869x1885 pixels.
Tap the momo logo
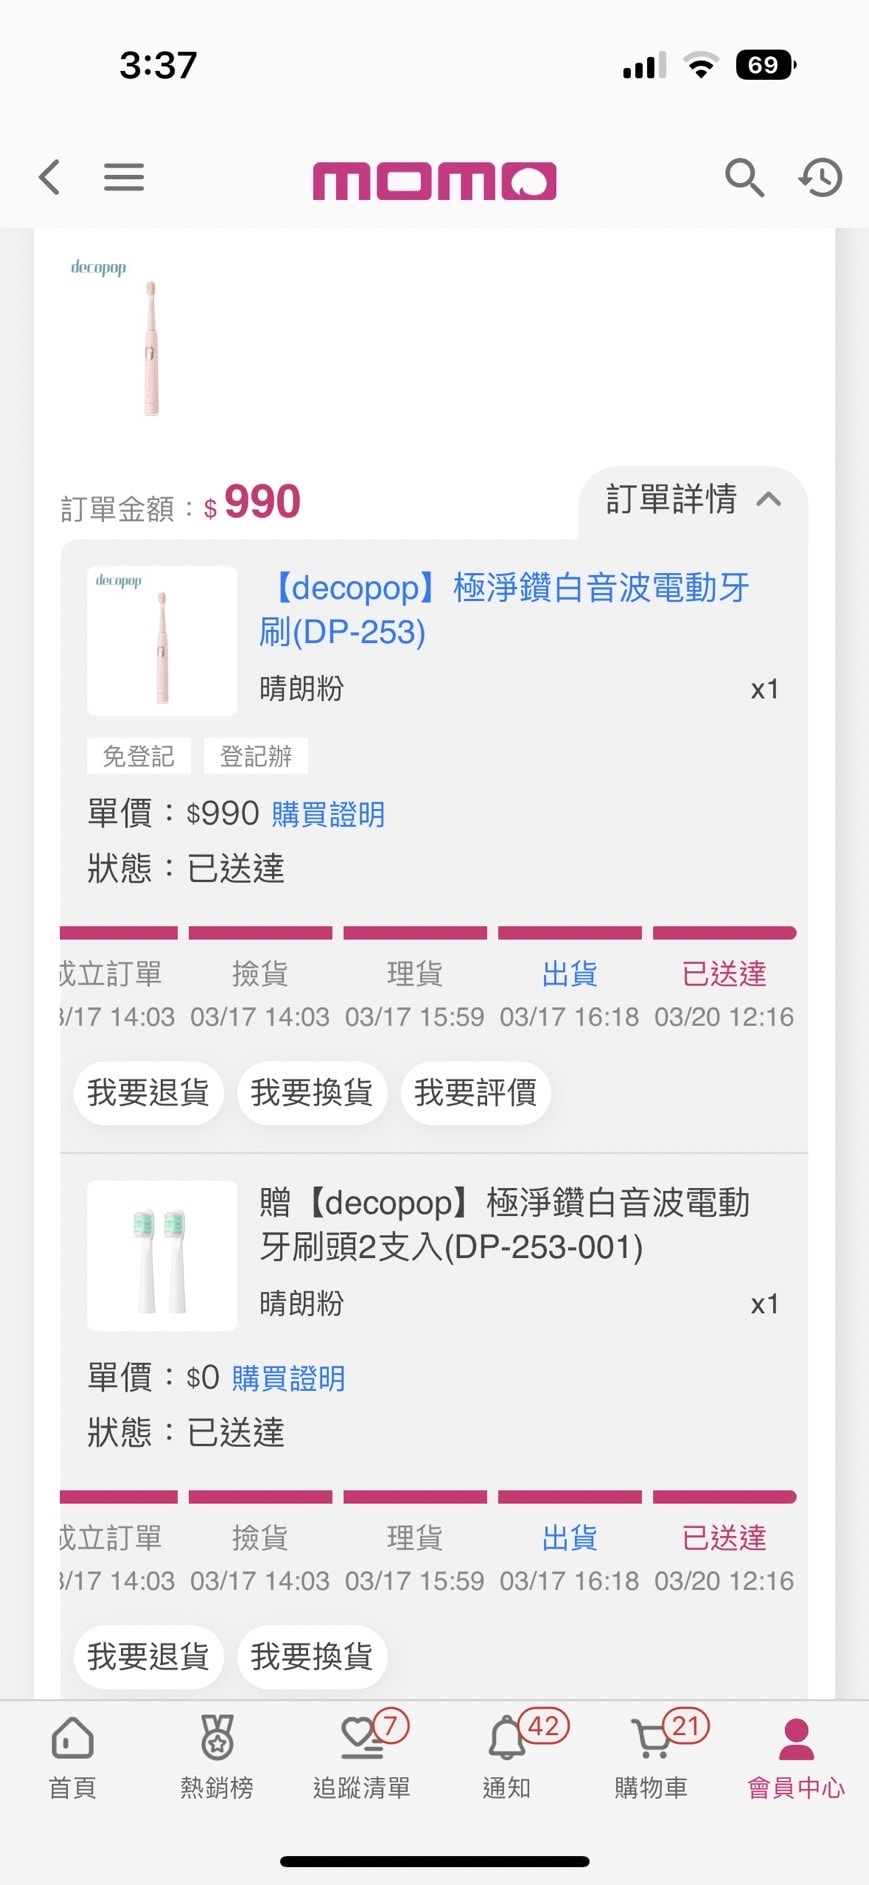[434, 181]
